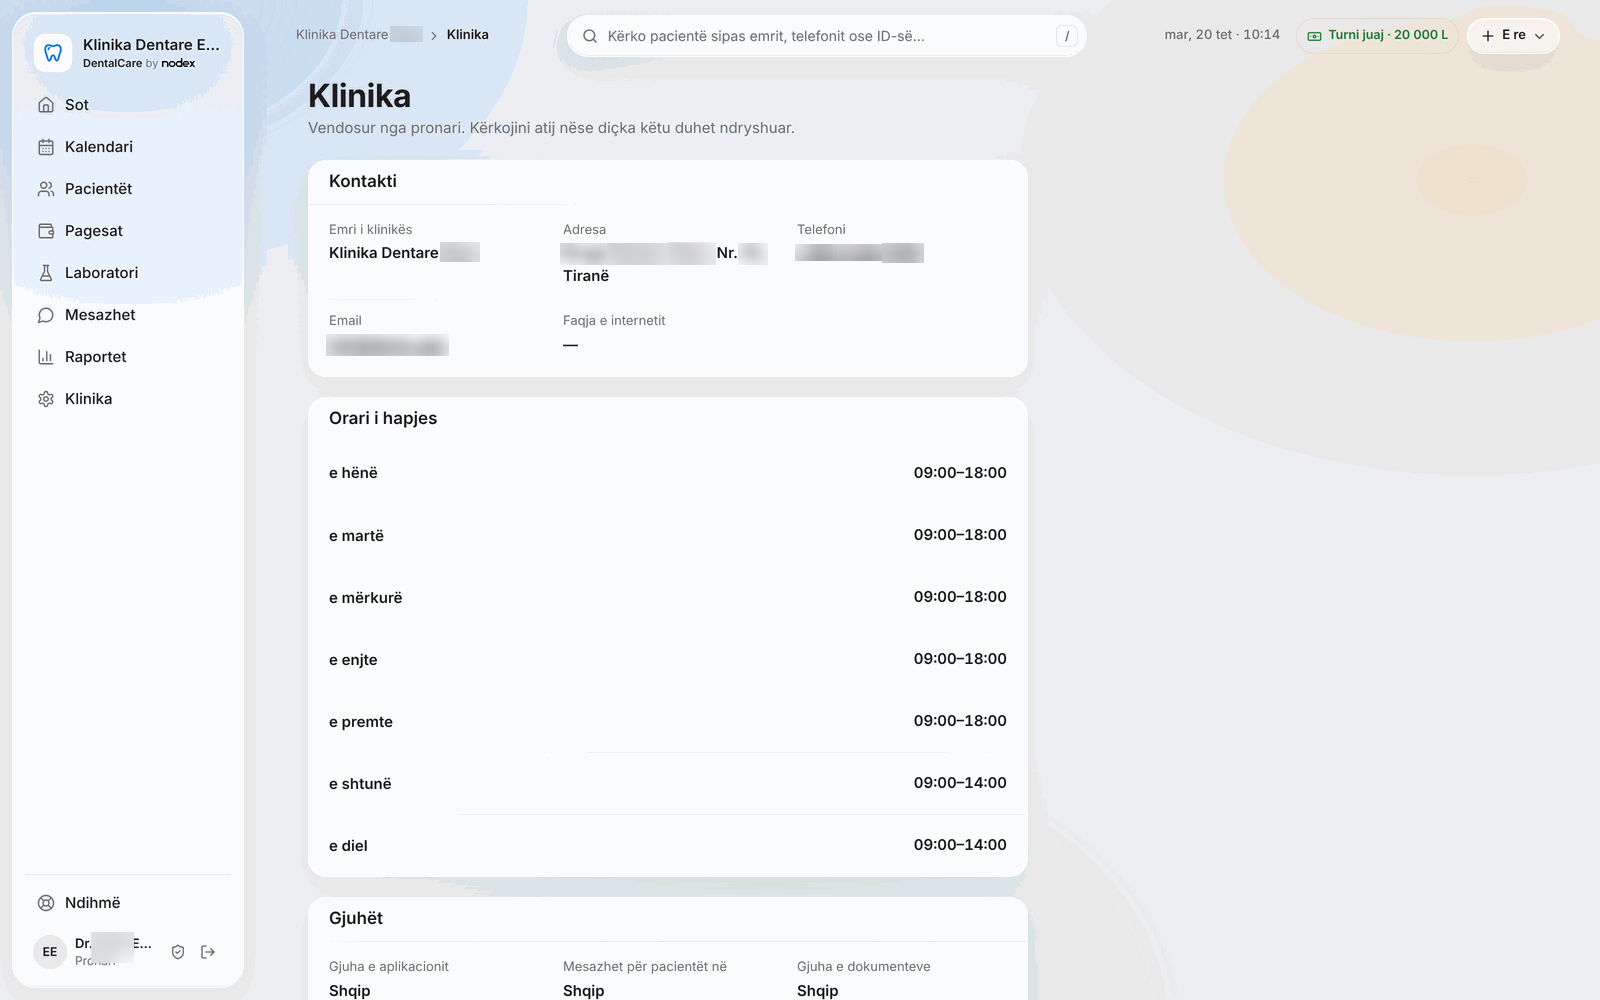Click the tooth logo icon in the sidebar
The width and height of the screenshot is (1600, 1000).
click(x=53, y=53)
